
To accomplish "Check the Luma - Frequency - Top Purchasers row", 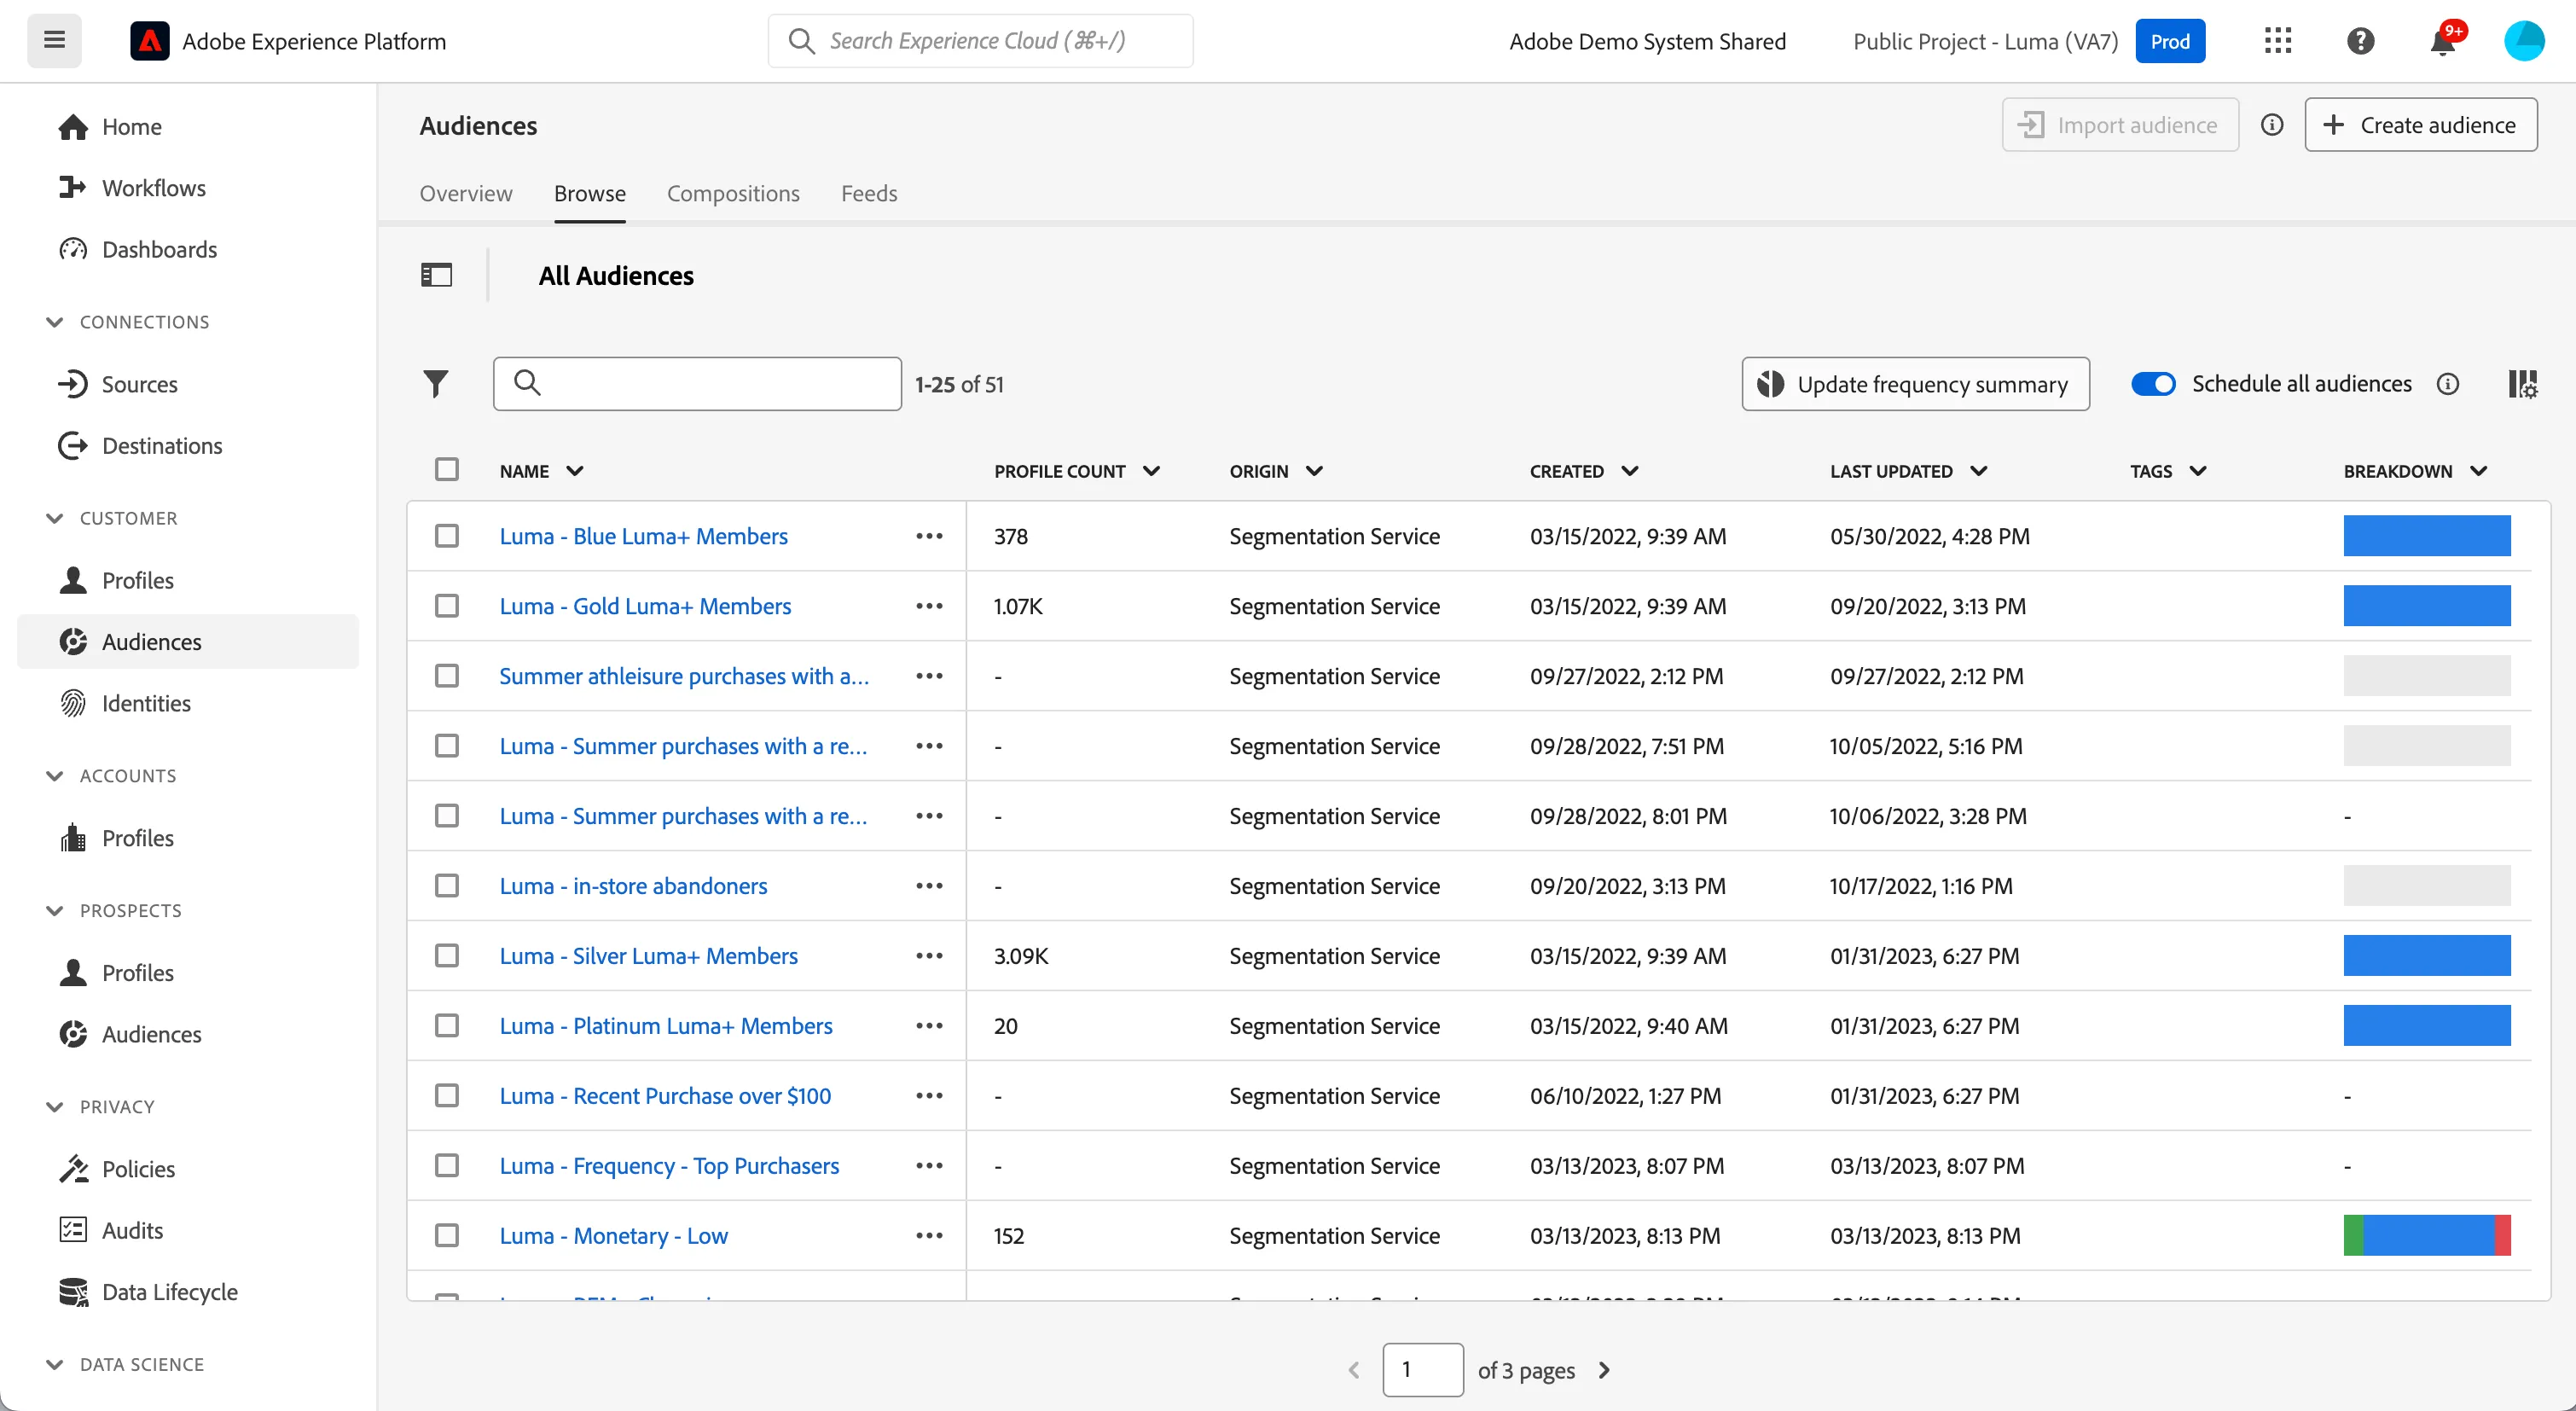I will coord(447,1166).
